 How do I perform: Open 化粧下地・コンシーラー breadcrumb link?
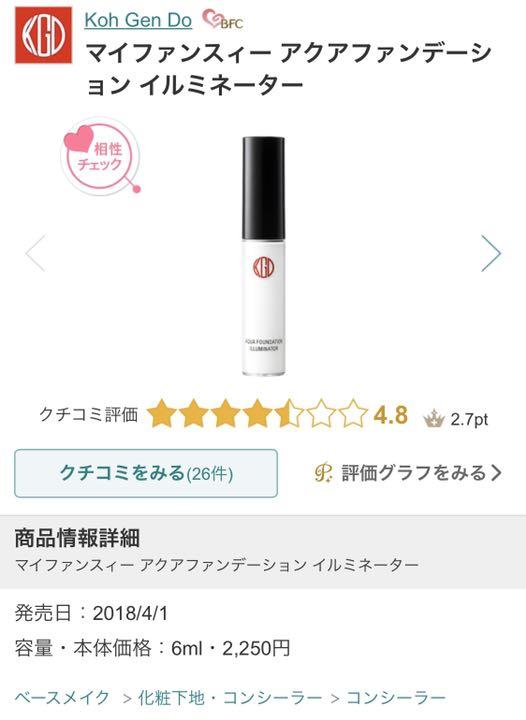coord(230,698)
